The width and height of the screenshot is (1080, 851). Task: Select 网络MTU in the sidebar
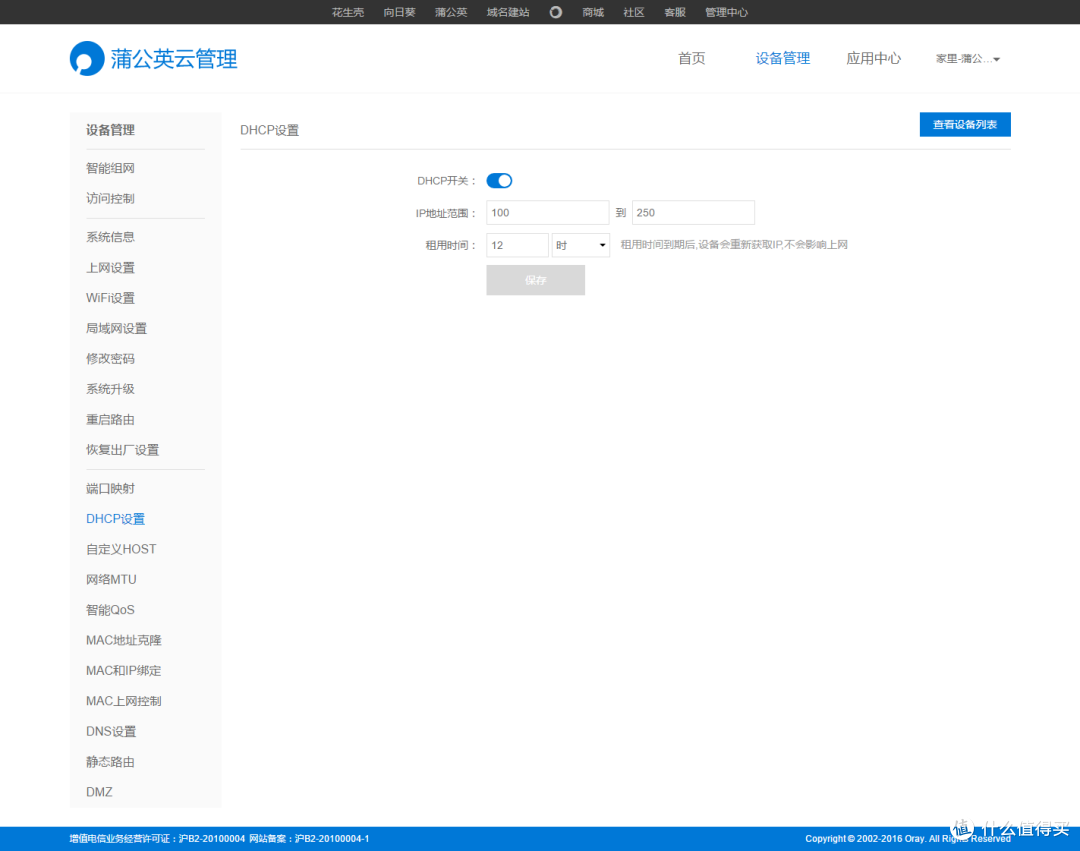[111, 580]
